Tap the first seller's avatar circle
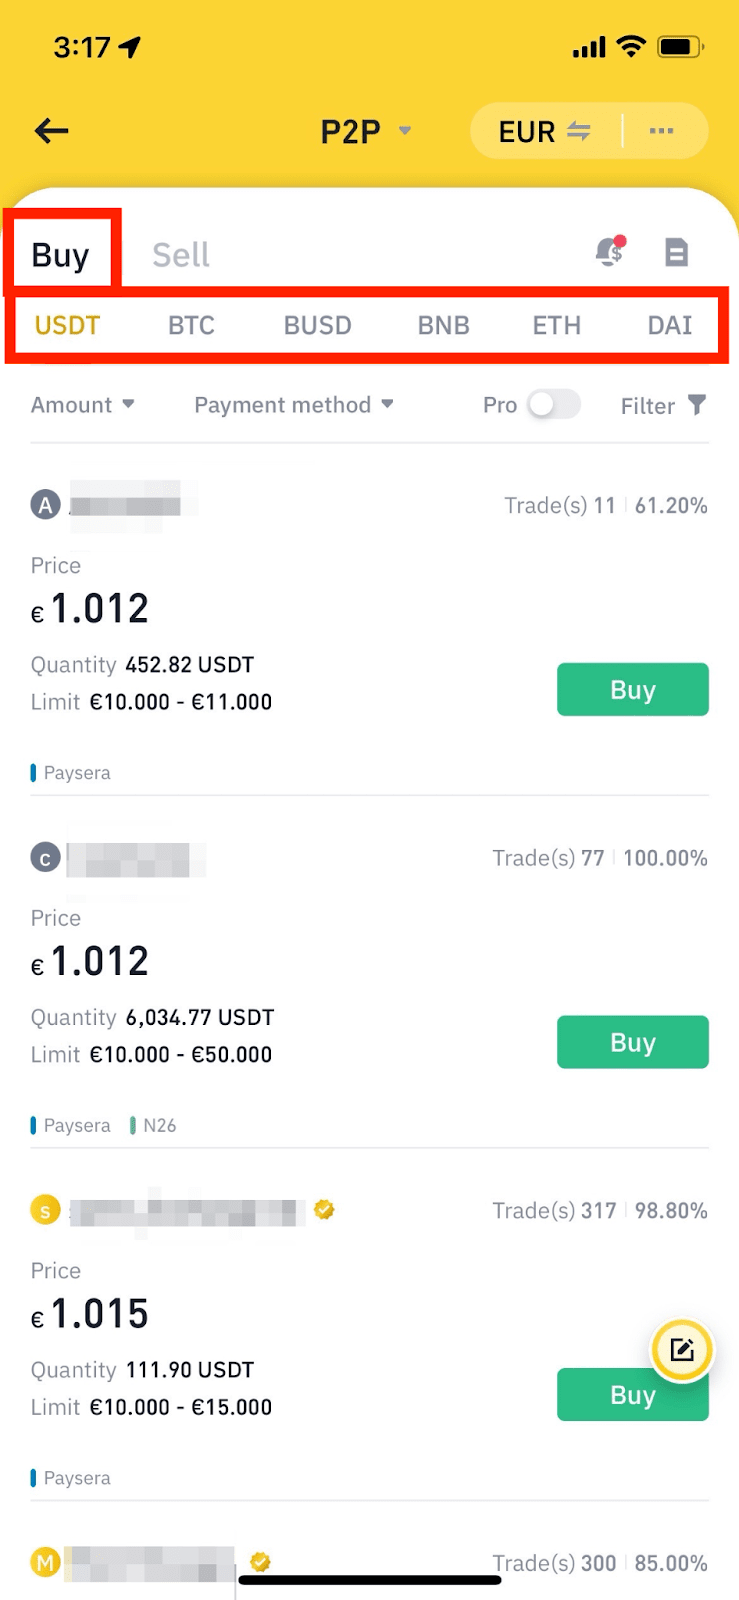Image resolution: width=739 pixels, height=1600 pixels. [x=45, y=505]
